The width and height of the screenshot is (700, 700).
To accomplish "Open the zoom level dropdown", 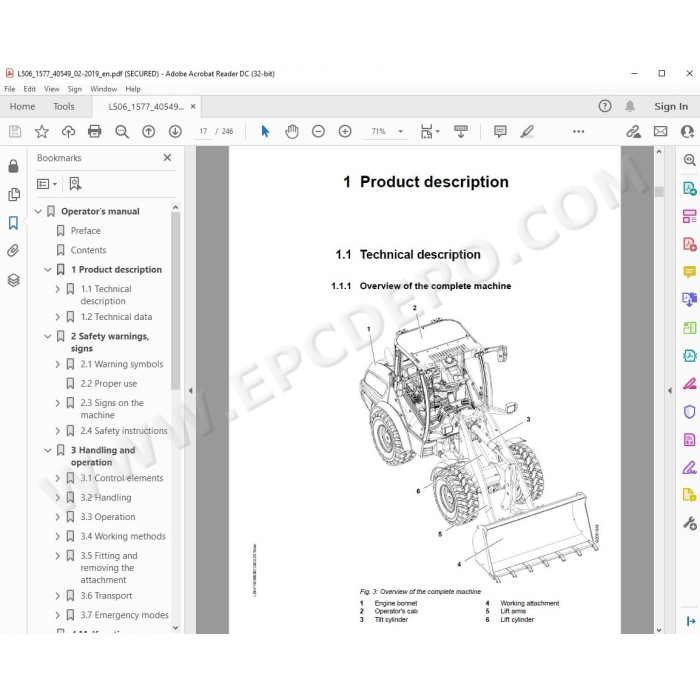I will click(400, 131).
